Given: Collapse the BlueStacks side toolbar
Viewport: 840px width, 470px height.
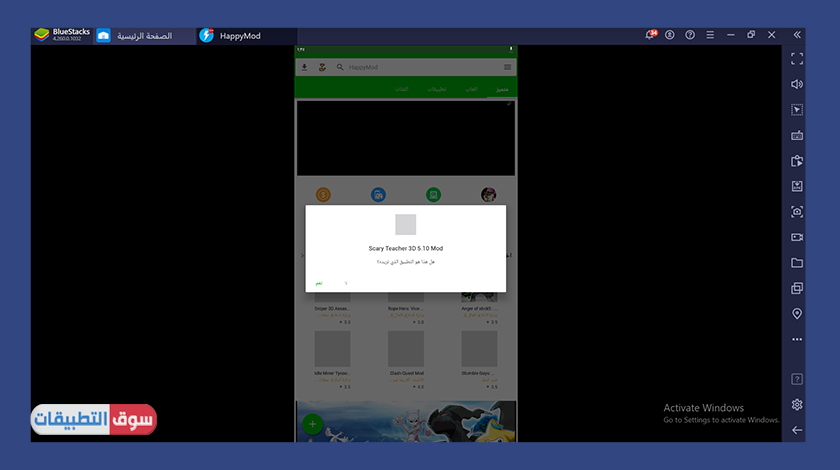Looking at the screenshot, I should click(797, 35).
